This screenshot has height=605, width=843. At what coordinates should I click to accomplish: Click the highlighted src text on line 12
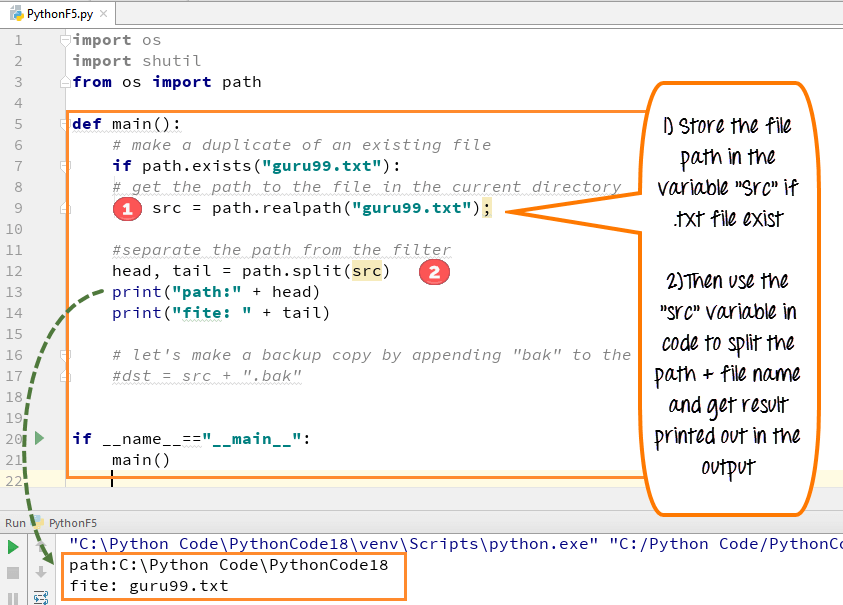[x=367, y=271]
